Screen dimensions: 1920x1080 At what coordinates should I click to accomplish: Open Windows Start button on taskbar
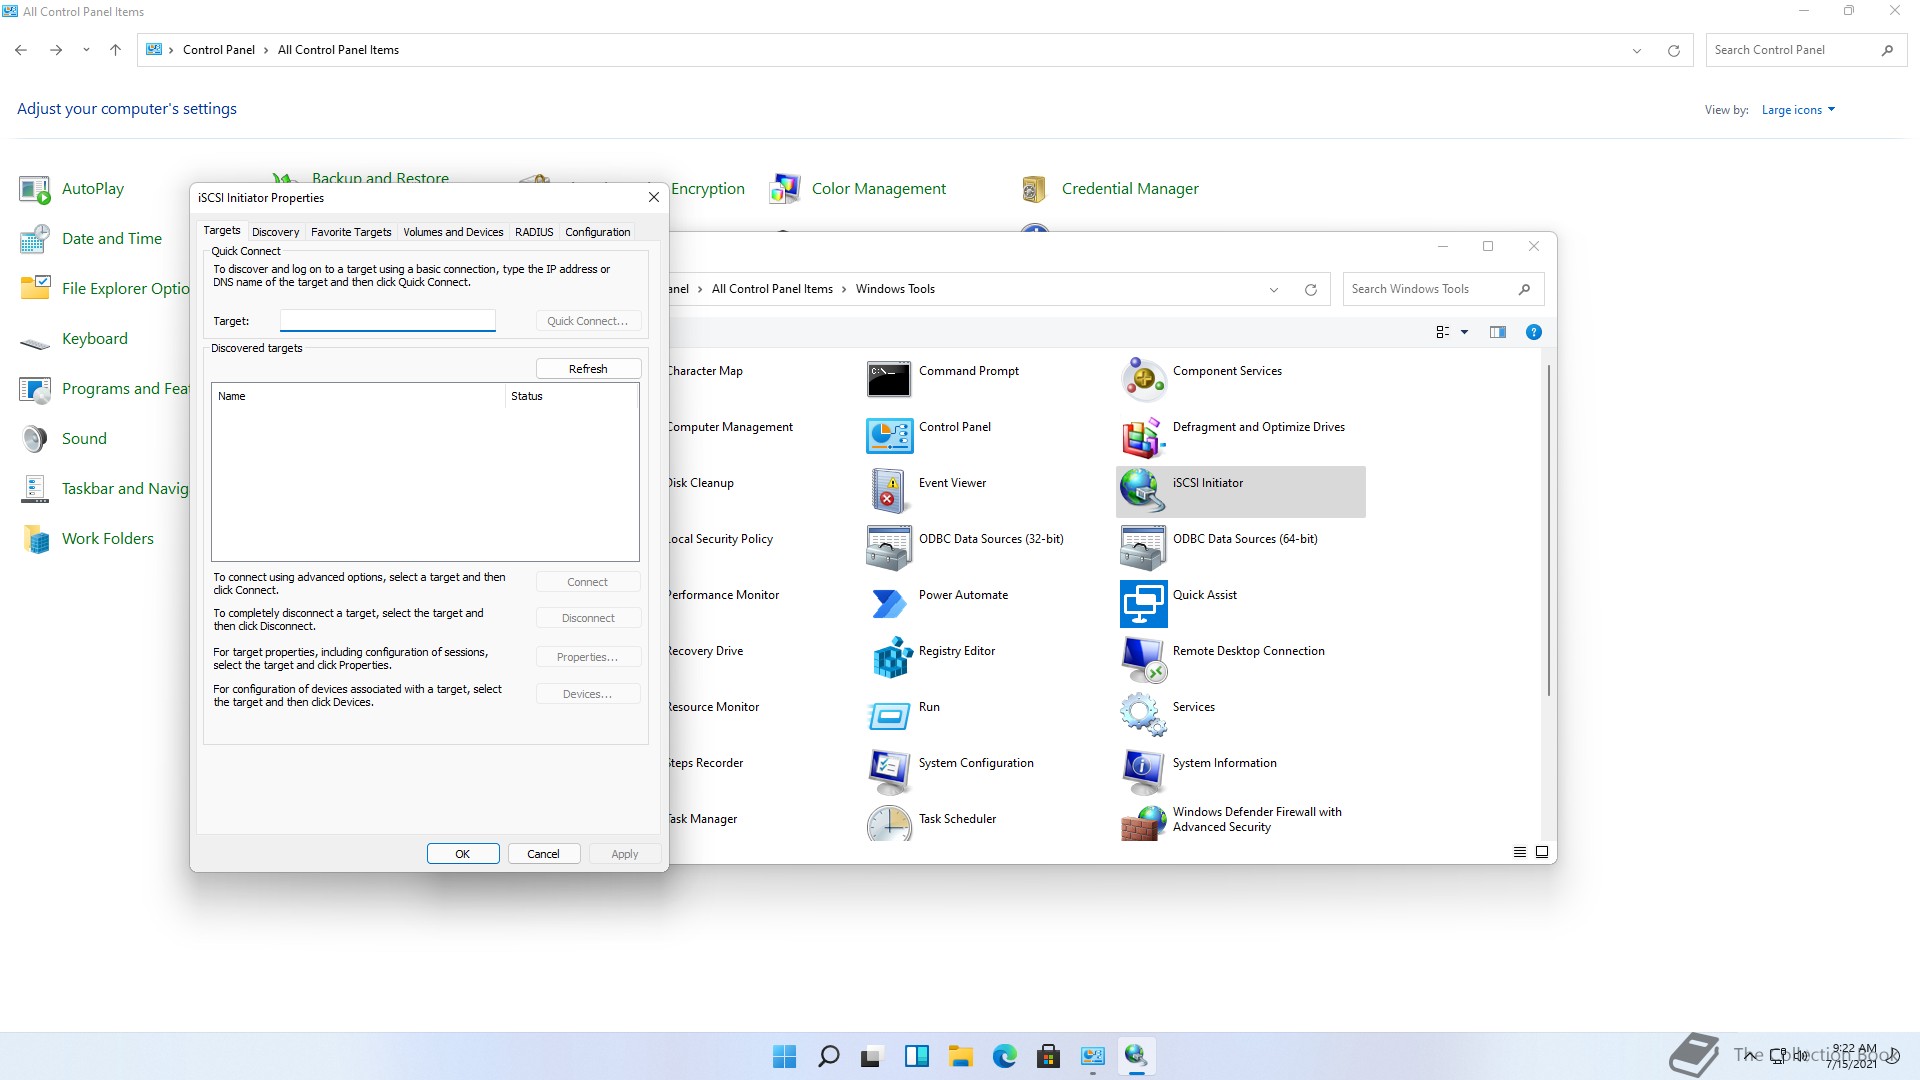pyautogui.click(x=785, y=1056)
